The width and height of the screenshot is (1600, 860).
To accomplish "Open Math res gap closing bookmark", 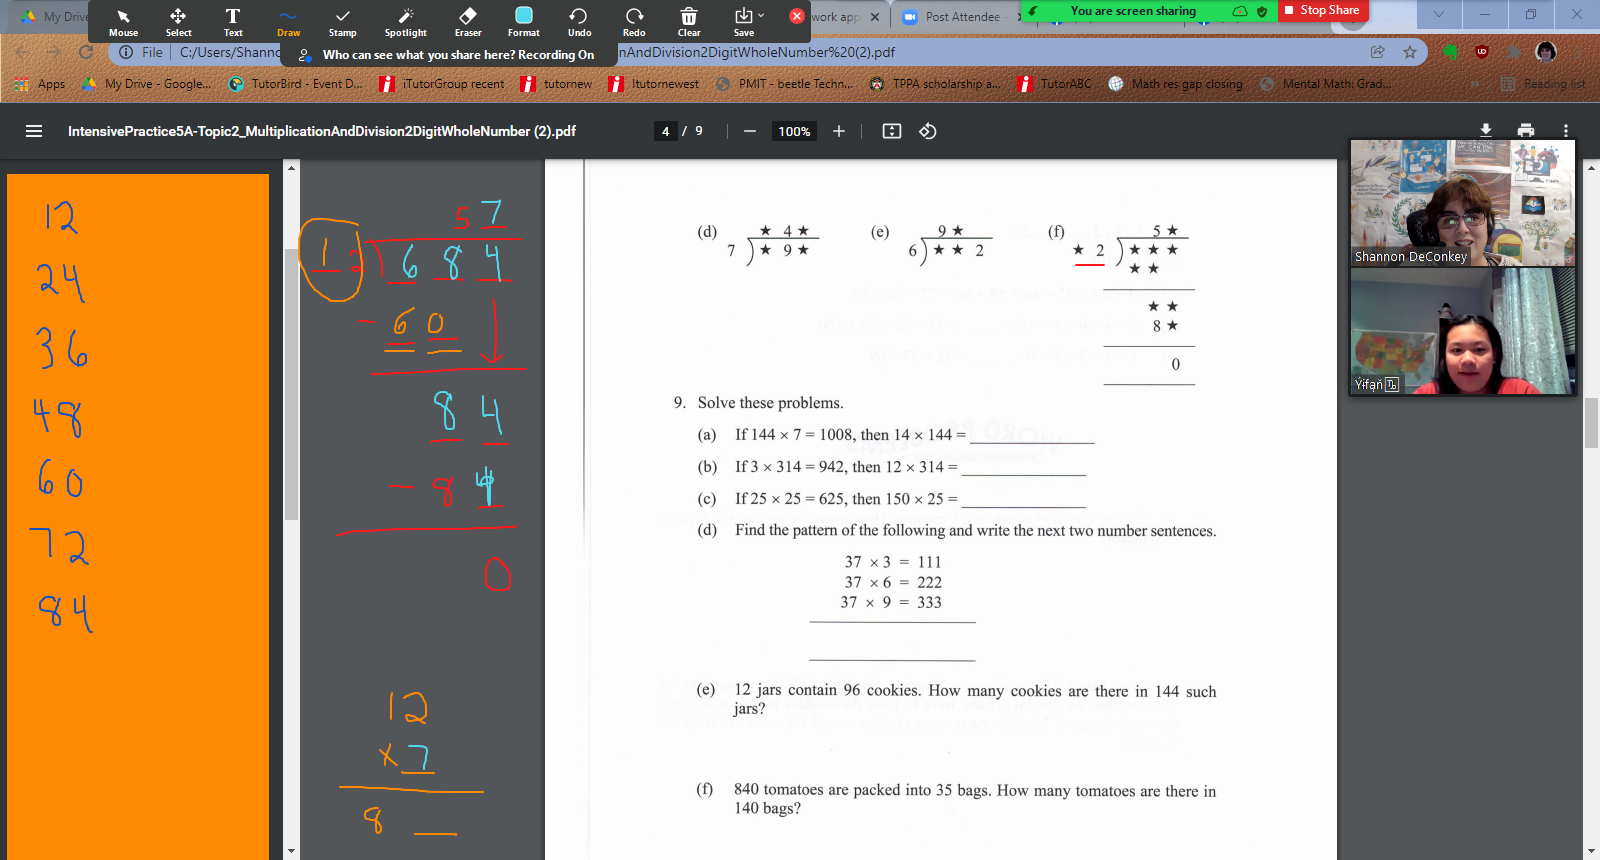I will click(x=1175, y=84).
